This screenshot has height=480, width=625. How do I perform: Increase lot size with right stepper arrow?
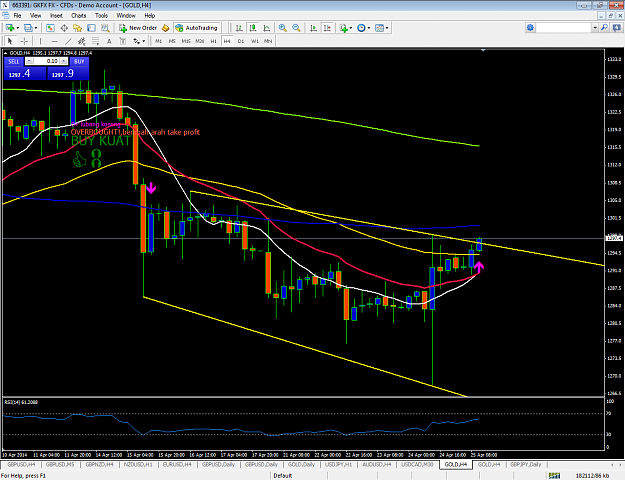[63, 61]
